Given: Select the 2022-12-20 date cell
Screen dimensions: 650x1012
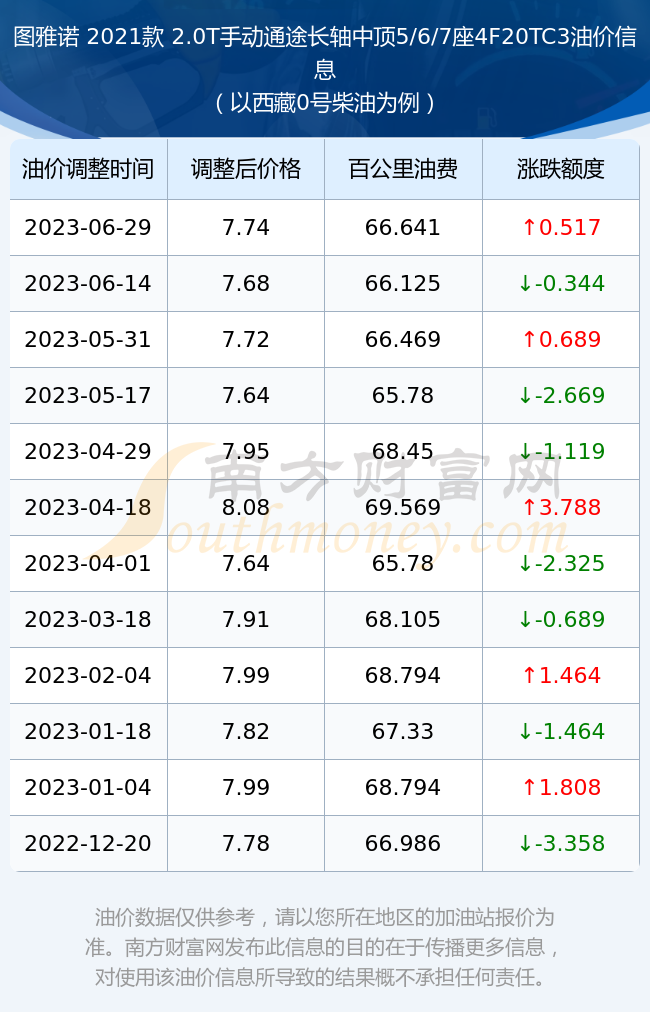Looking at the screenshot, I should click(x=88, y=843).
